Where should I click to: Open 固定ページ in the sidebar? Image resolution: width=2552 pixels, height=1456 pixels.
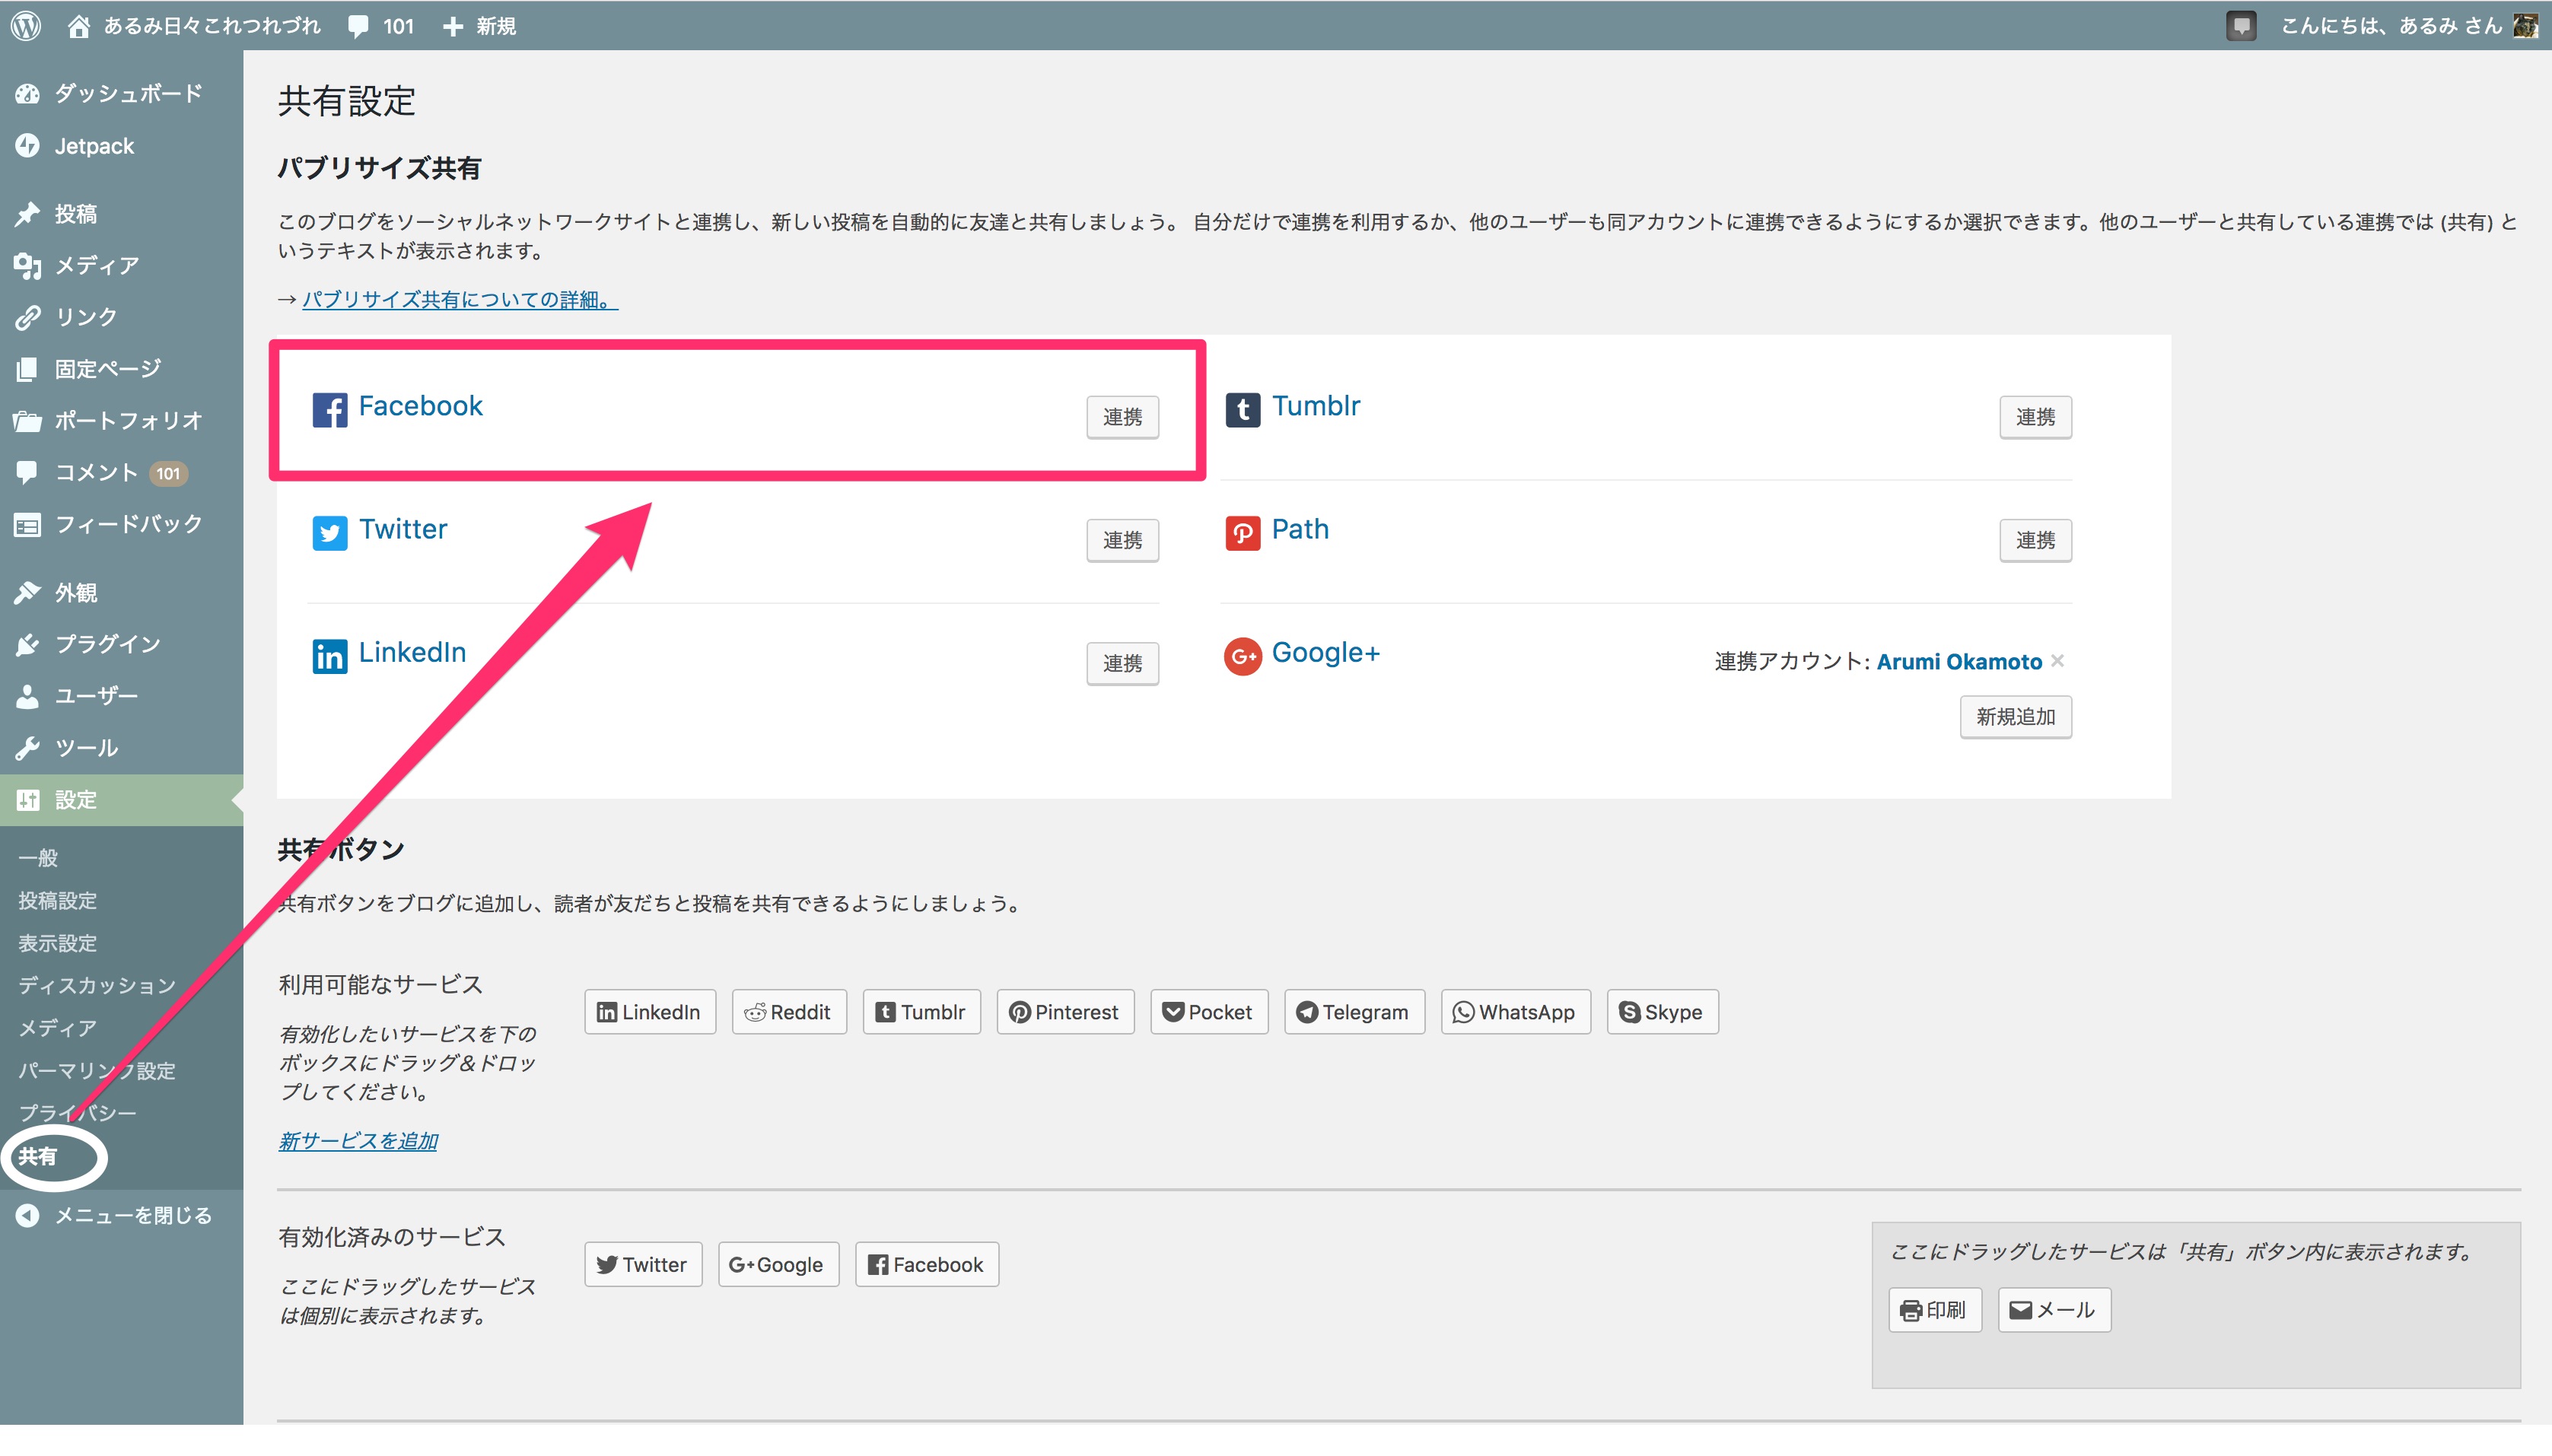click(x=121, y=369)
